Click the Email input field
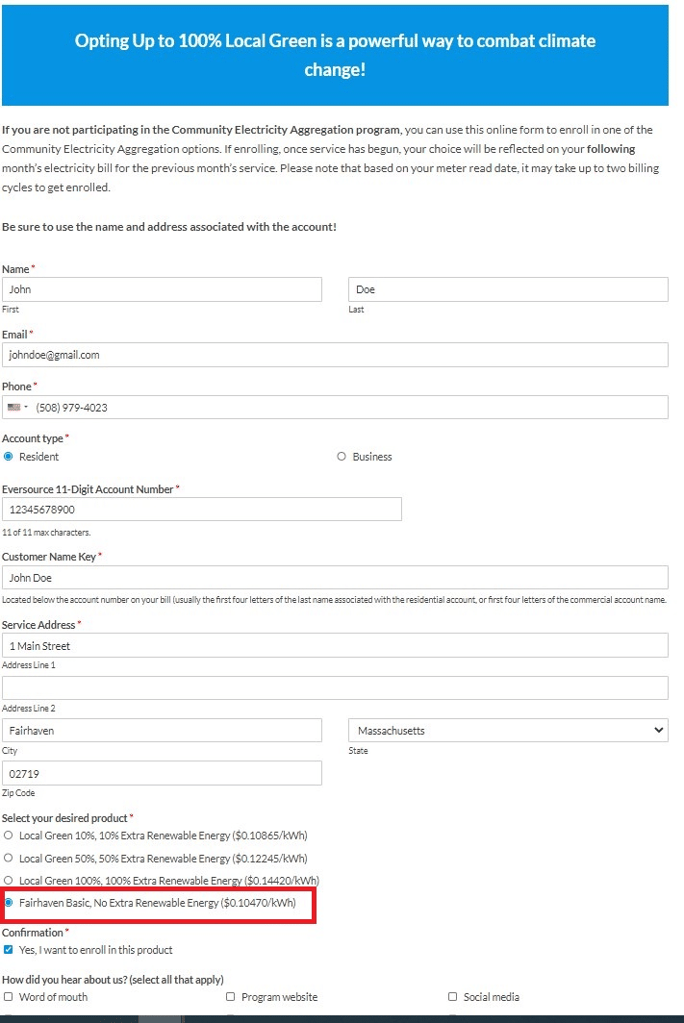684x1023 pixels. [335, 355]
